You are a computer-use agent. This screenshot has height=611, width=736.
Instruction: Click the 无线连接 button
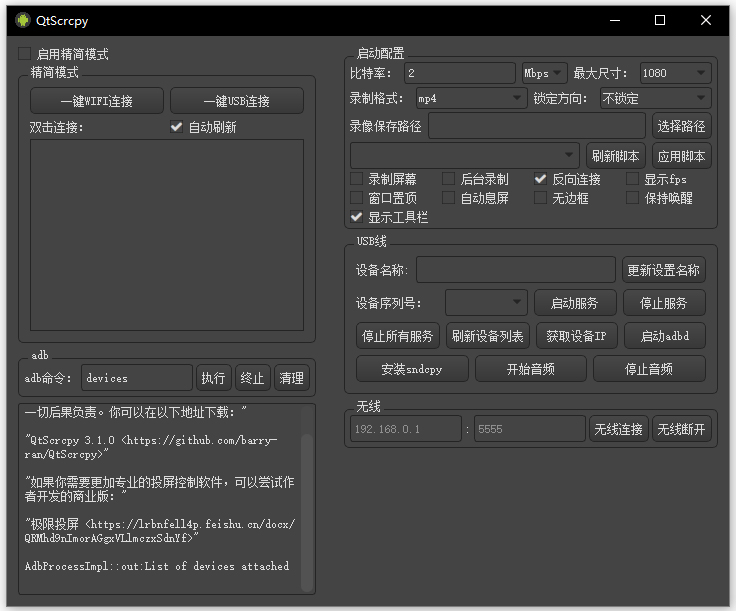(619, 429)
